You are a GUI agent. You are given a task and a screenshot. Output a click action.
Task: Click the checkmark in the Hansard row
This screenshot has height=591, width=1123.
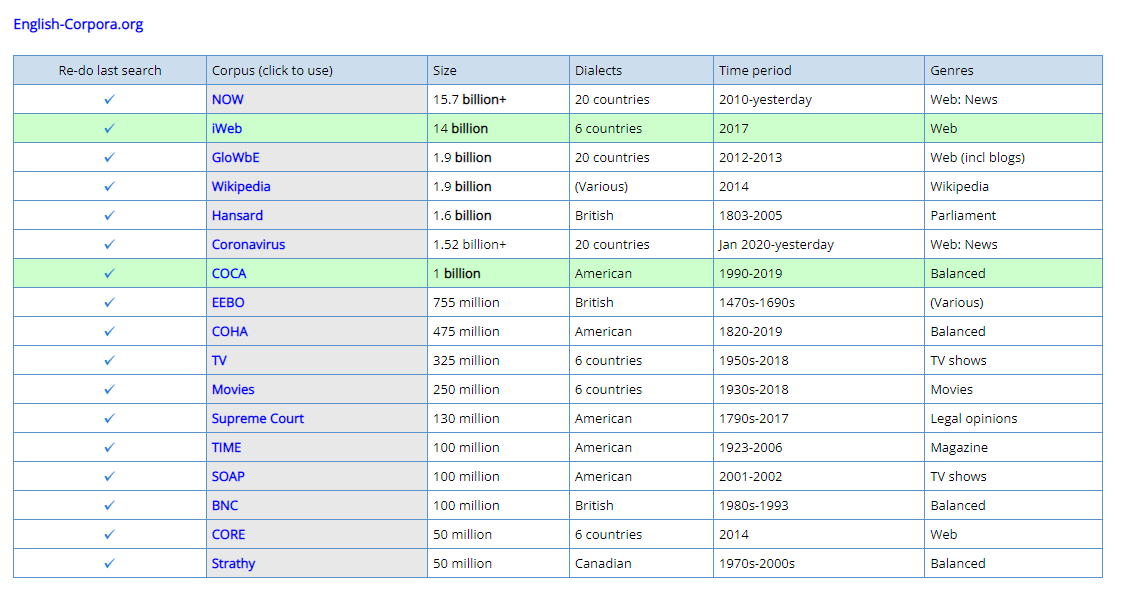pos(110,216)
